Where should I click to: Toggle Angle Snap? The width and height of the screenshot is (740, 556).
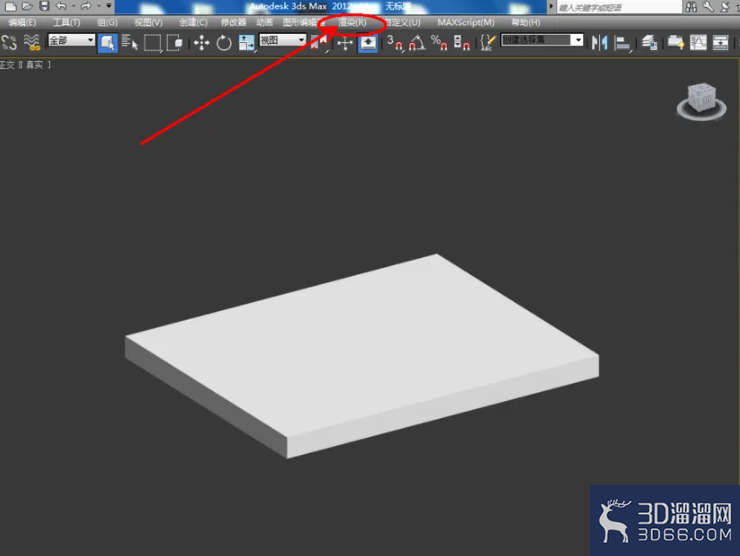pyautogui.click(x=417, y=43)
